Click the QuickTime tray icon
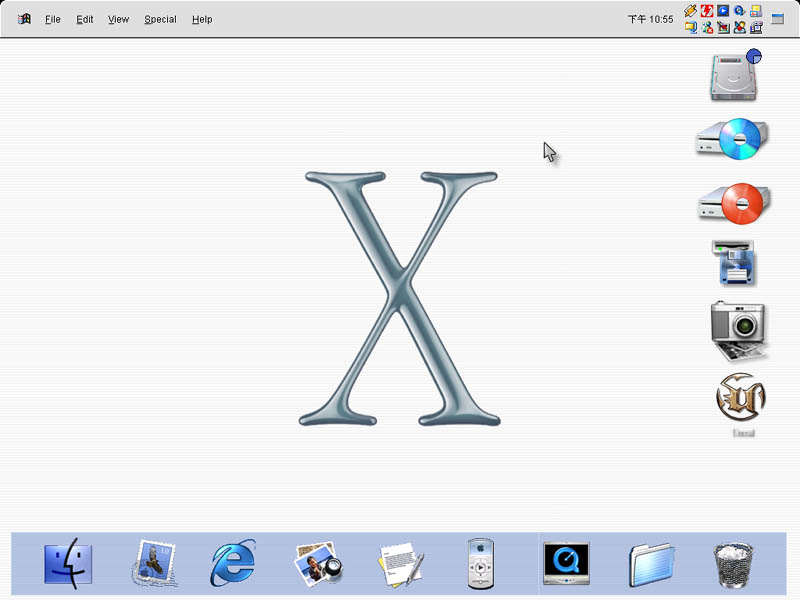The width and height of the screenshot is (800, 600). coord(739,11)
